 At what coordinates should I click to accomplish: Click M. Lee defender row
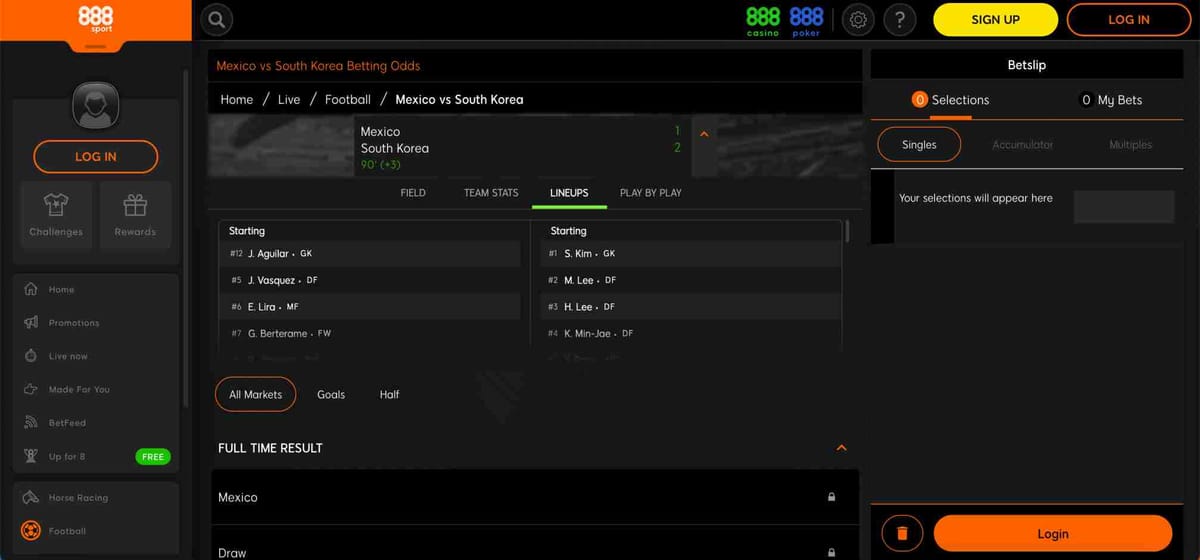[690, 280]
